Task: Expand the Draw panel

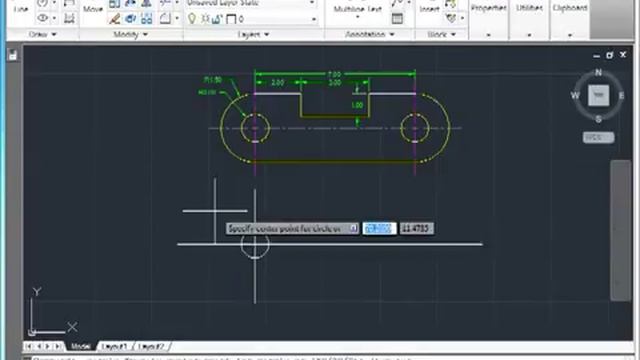Action: click(x=42, y=34)
